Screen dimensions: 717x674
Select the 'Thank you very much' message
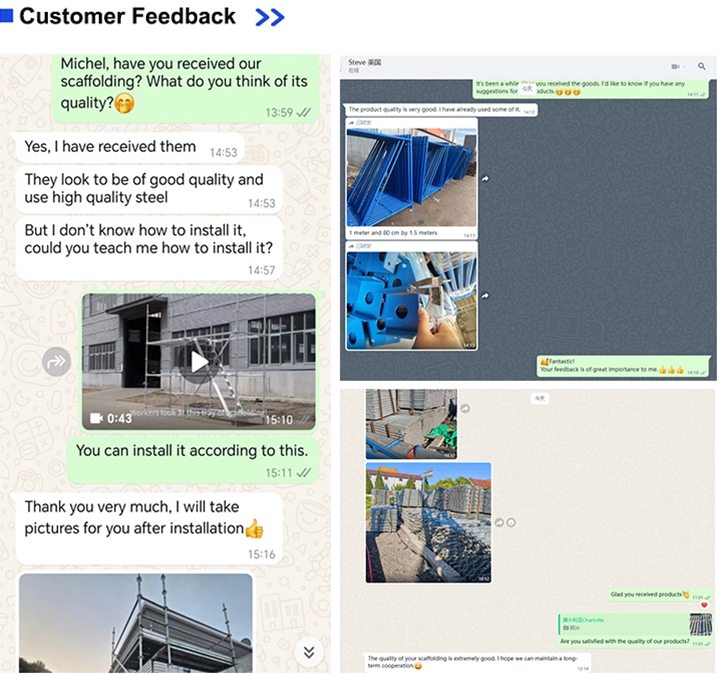coord(149,529)
